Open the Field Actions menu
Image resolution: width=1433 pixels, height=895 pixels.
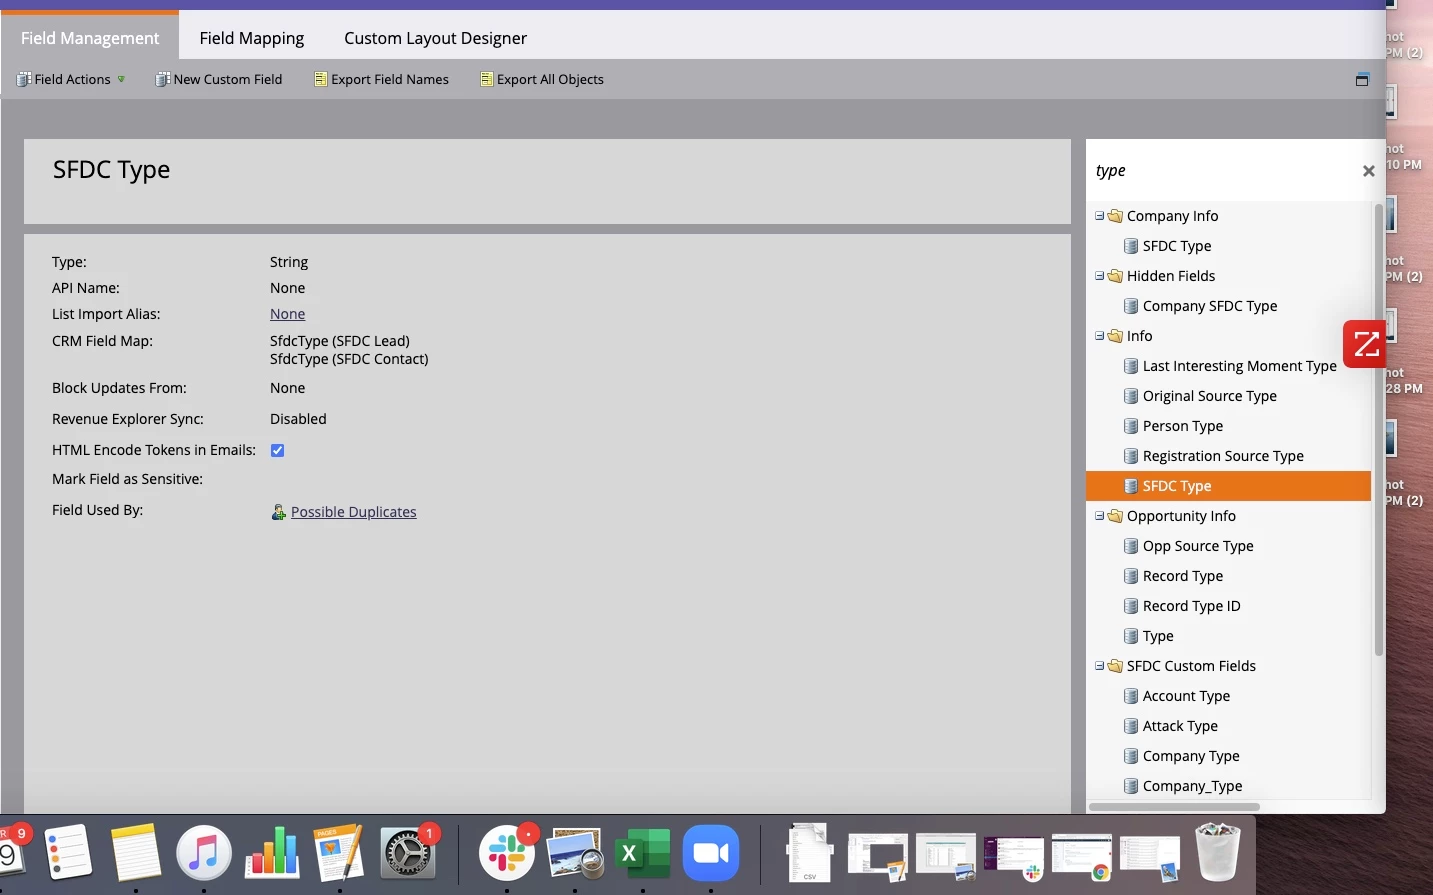coord(71,79)
